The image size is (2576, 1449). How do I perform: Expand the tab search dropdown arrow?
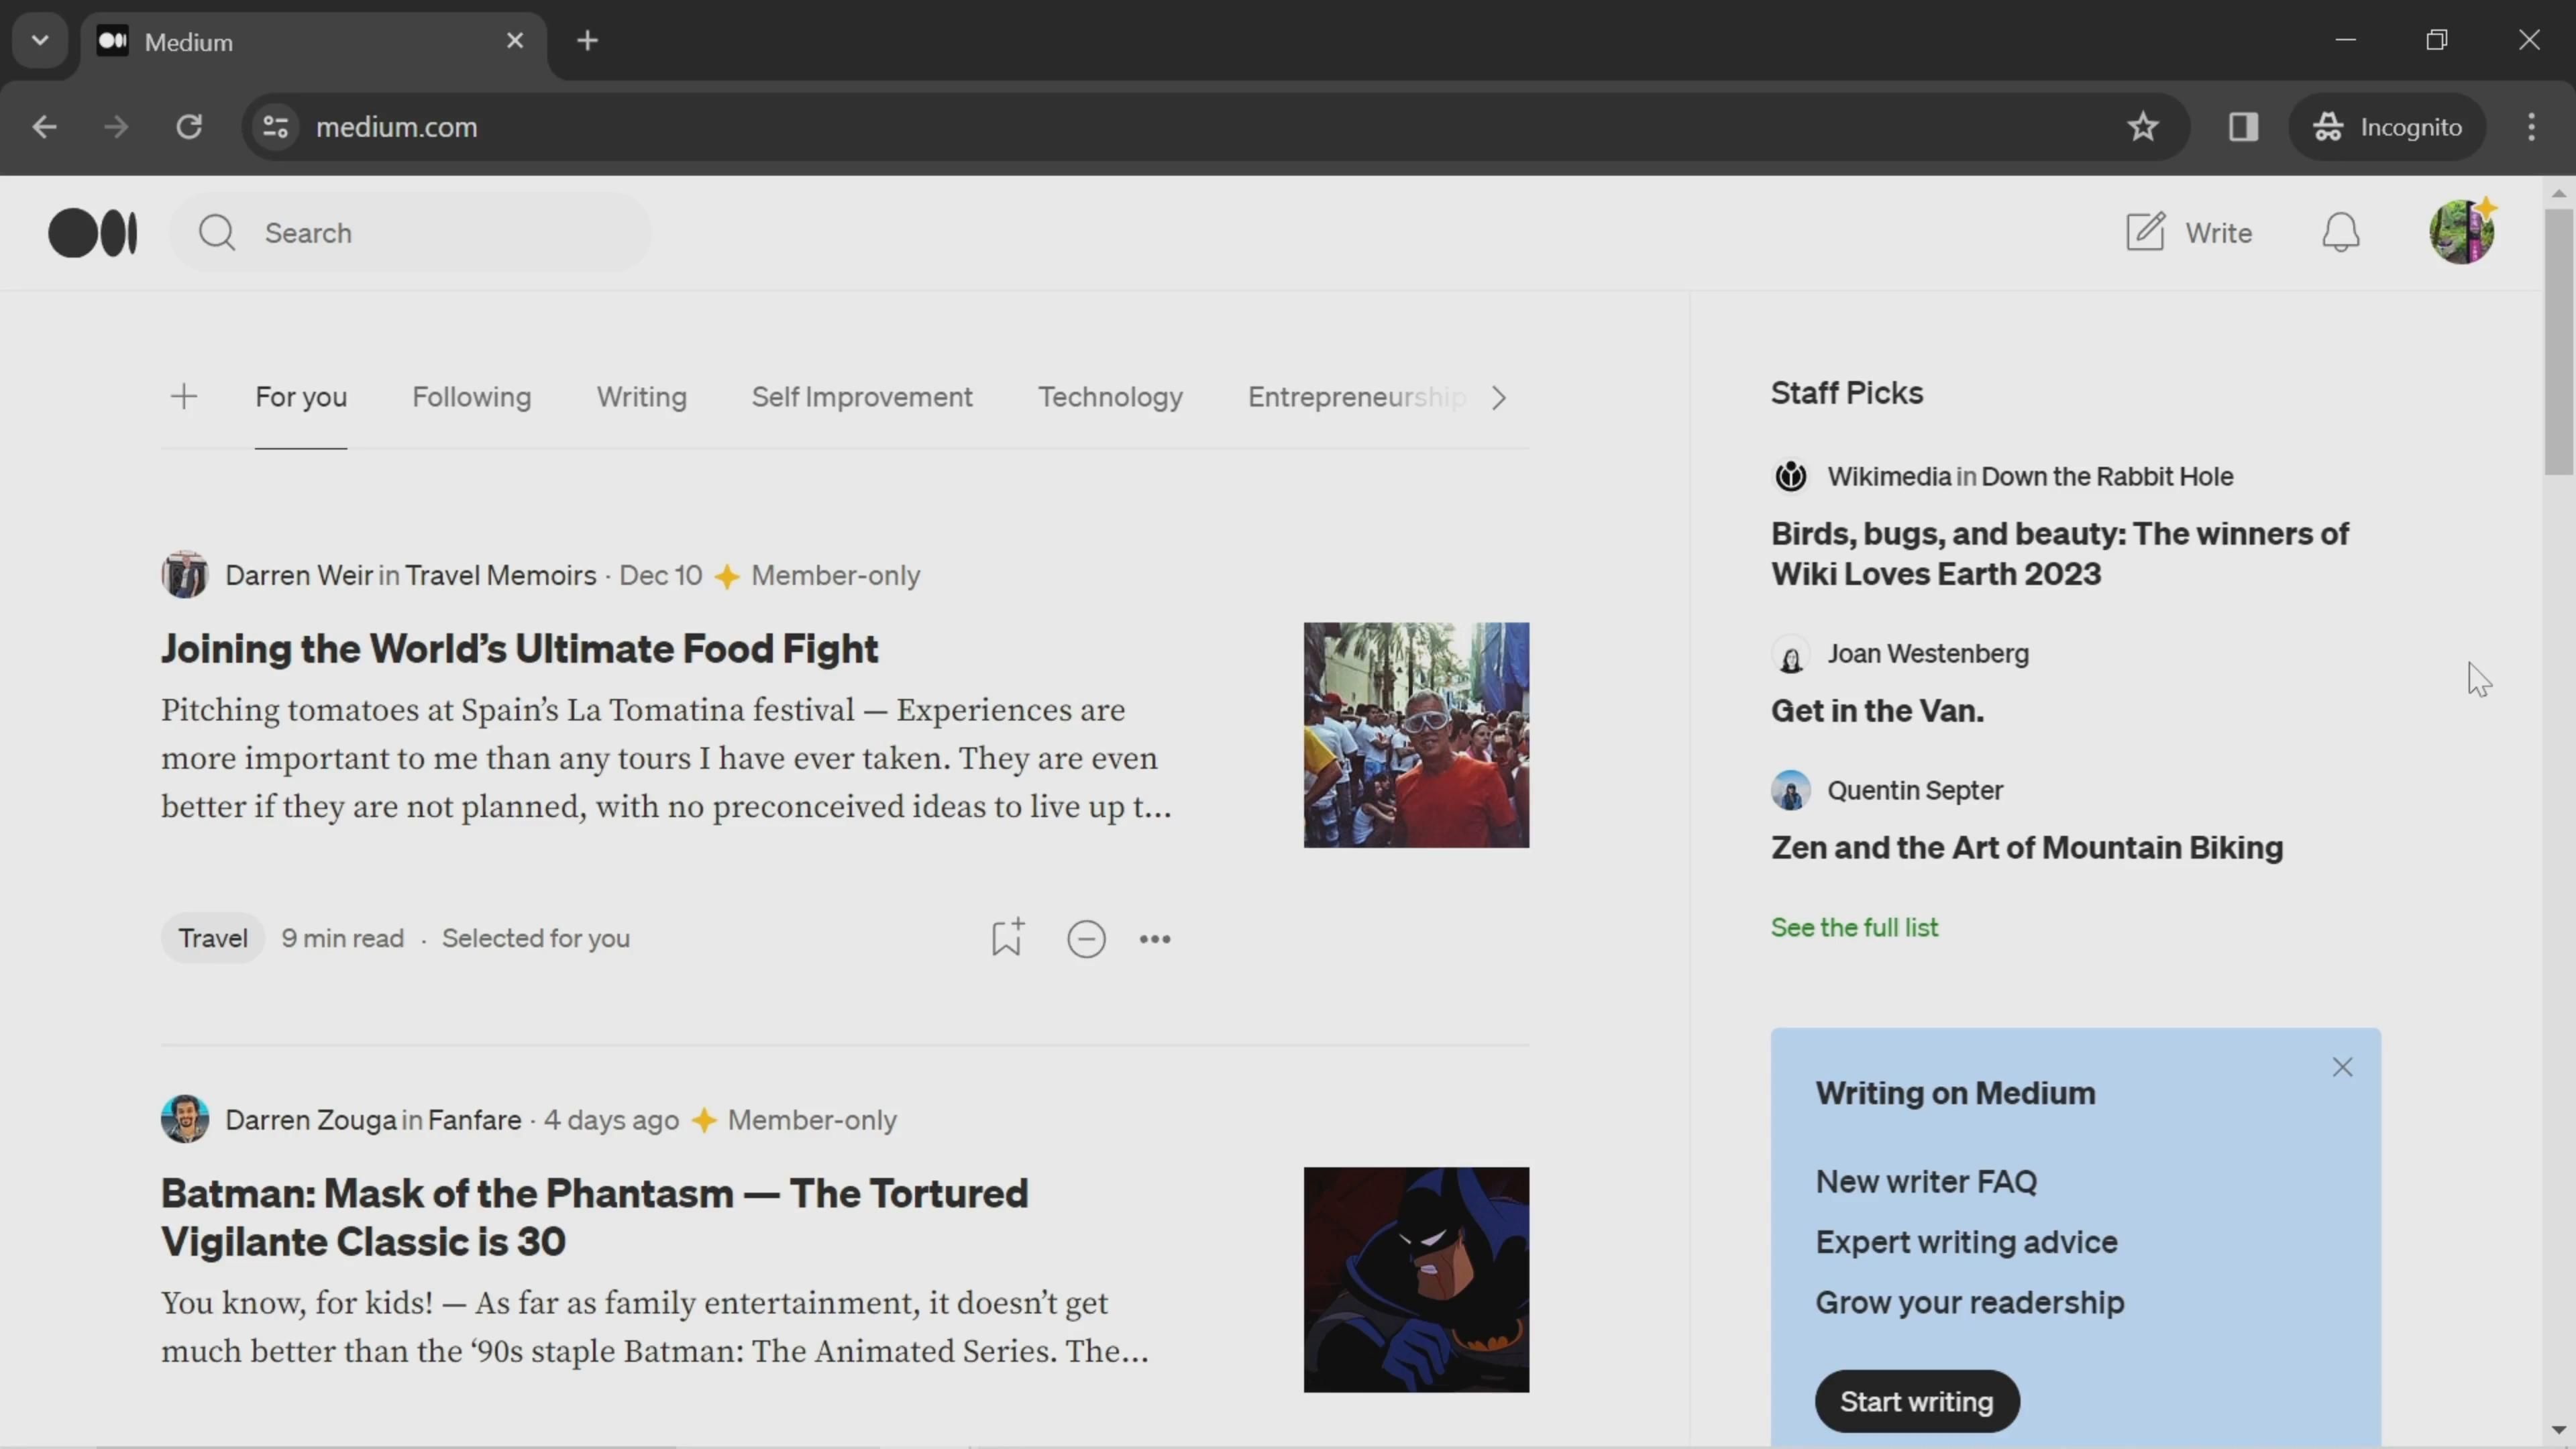click(40, 41)
